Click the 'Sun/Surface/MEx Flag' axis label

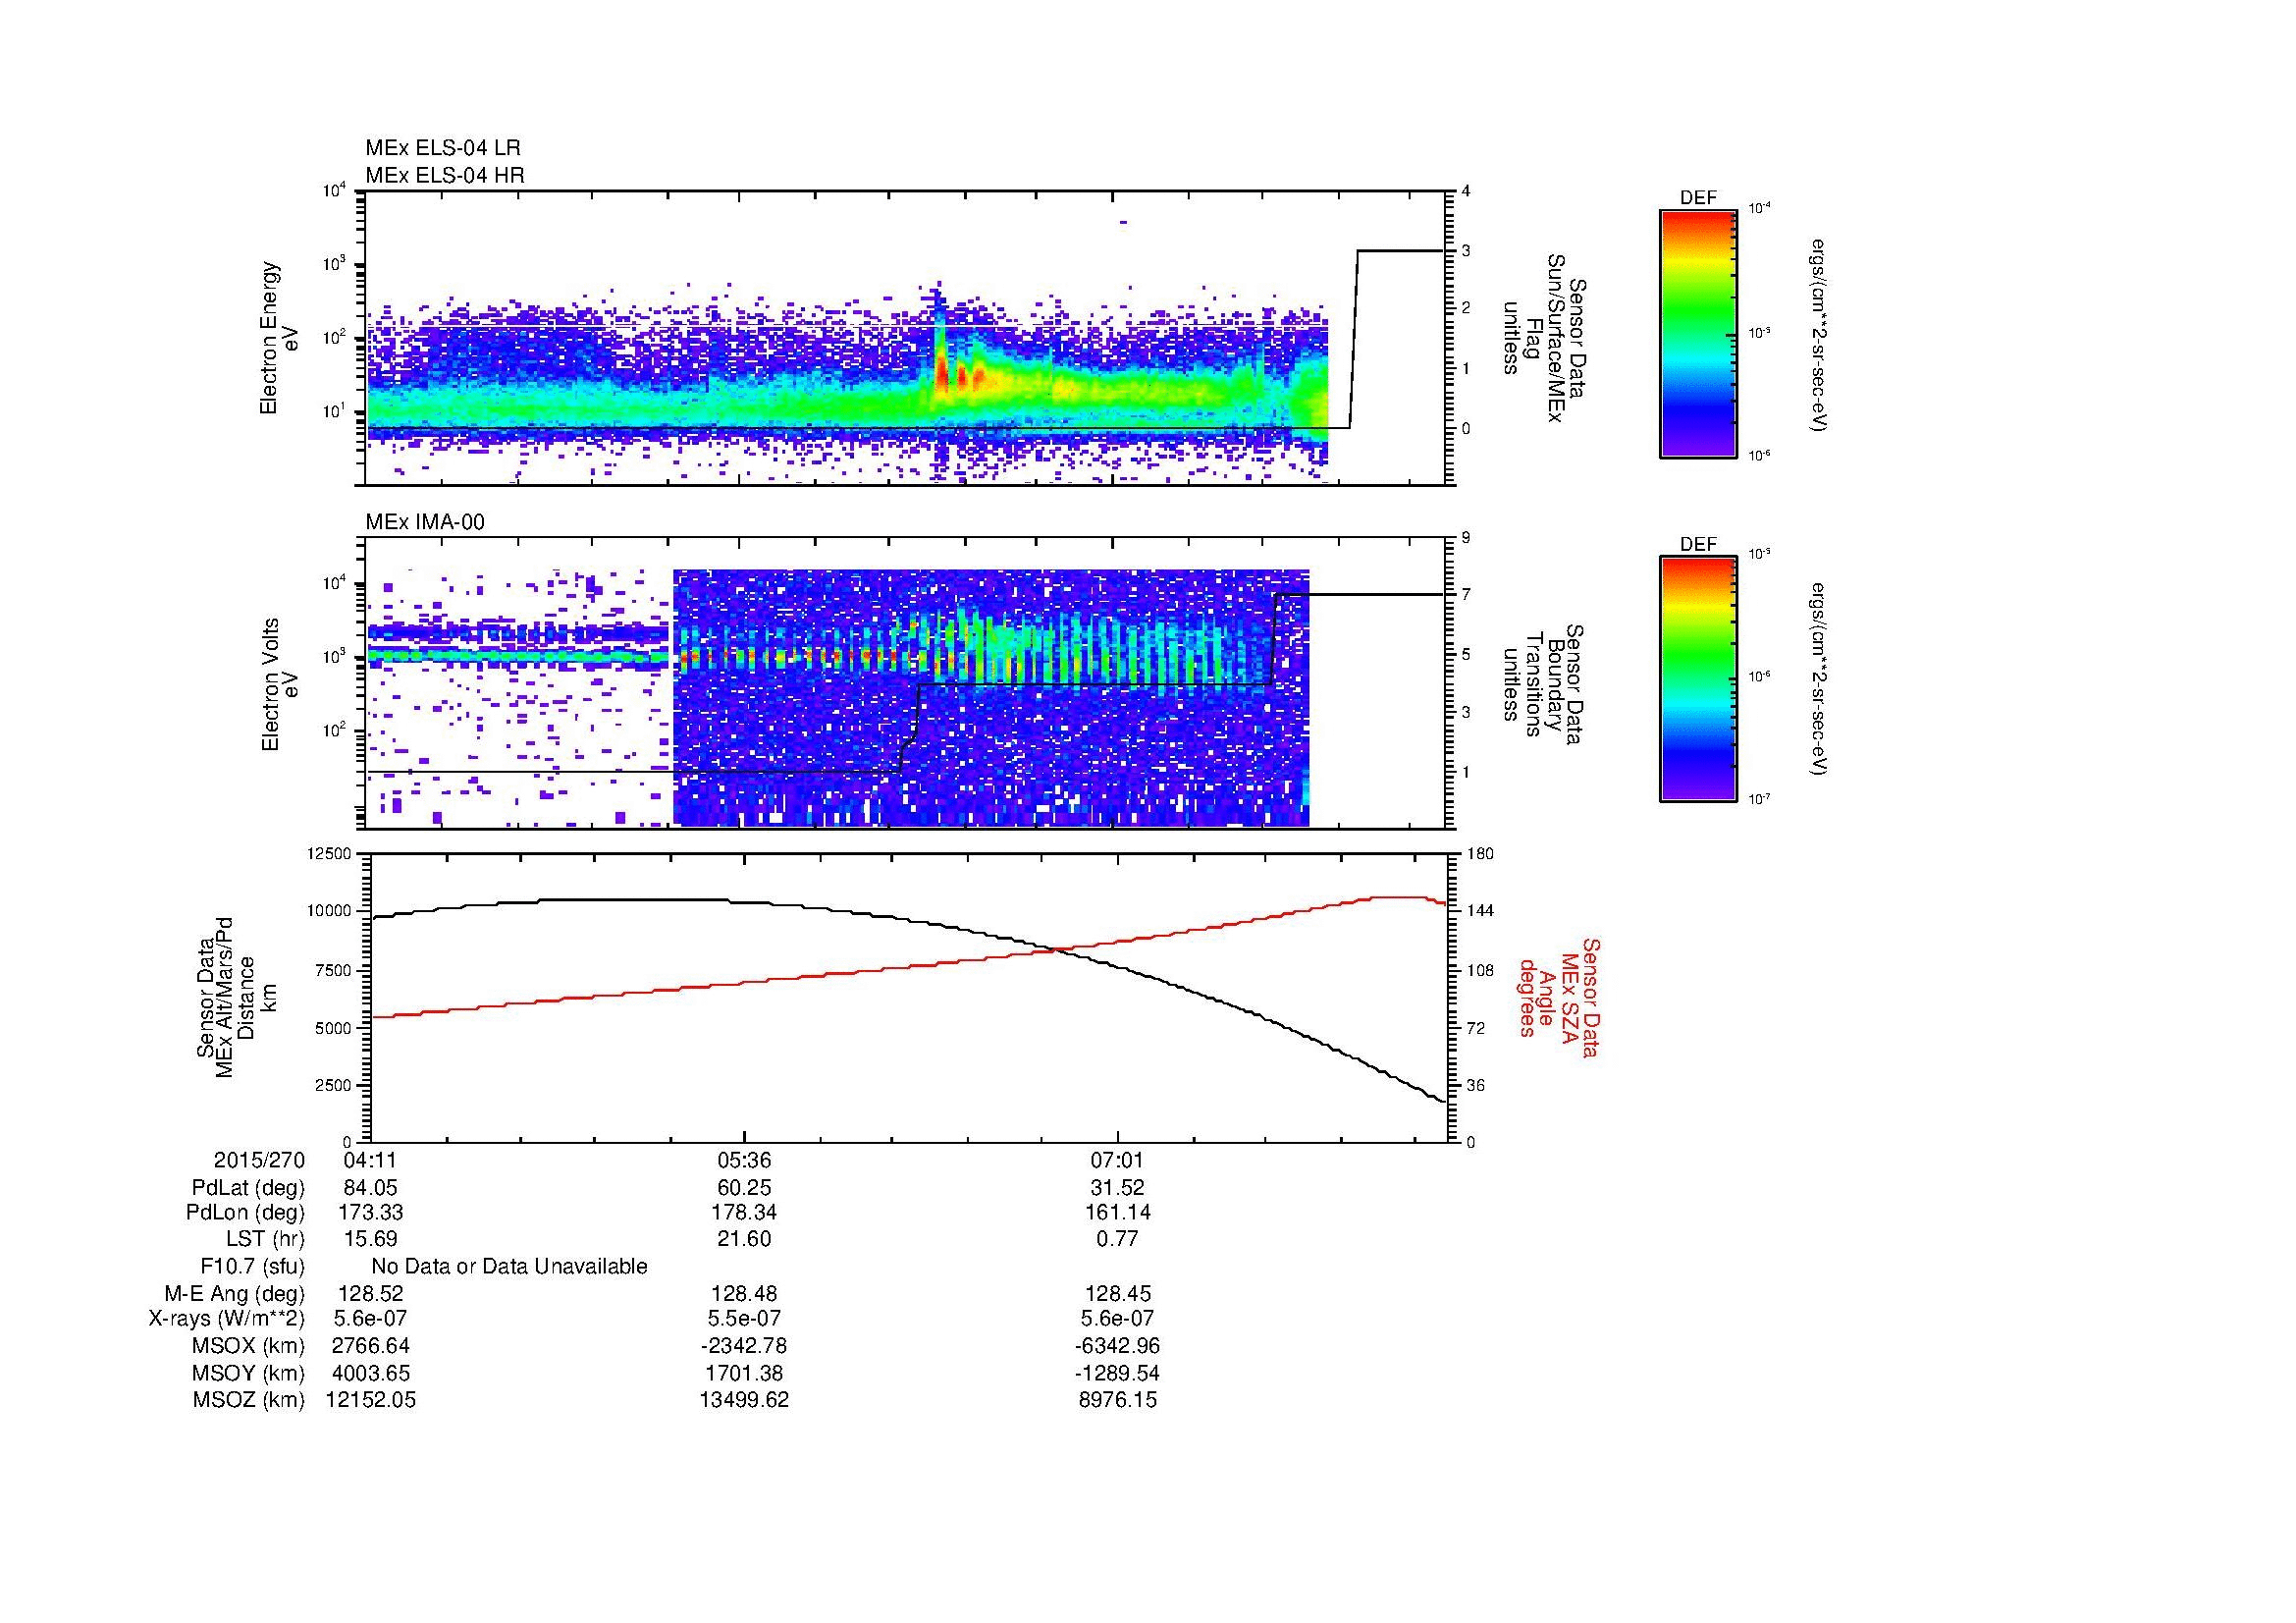tap(1545, 338)
